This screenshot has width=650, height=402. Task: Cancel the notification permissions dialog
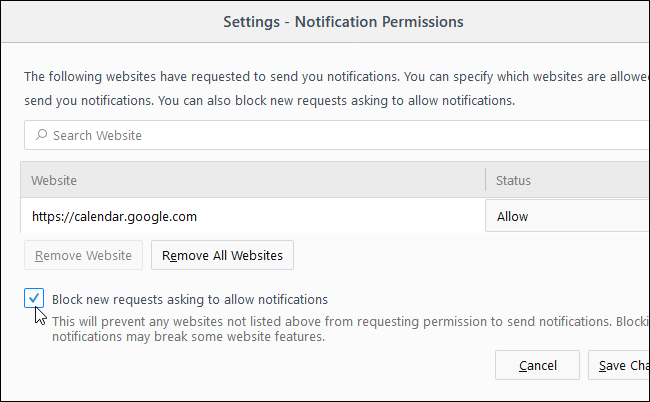pyautogui.click(x=538, y=366)
